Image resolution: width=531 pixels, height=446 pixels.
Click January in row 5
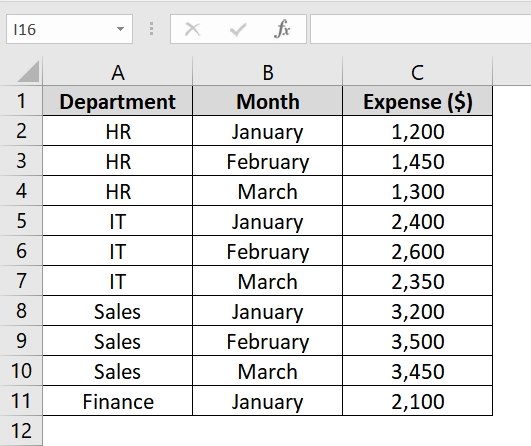coord(268,221)
